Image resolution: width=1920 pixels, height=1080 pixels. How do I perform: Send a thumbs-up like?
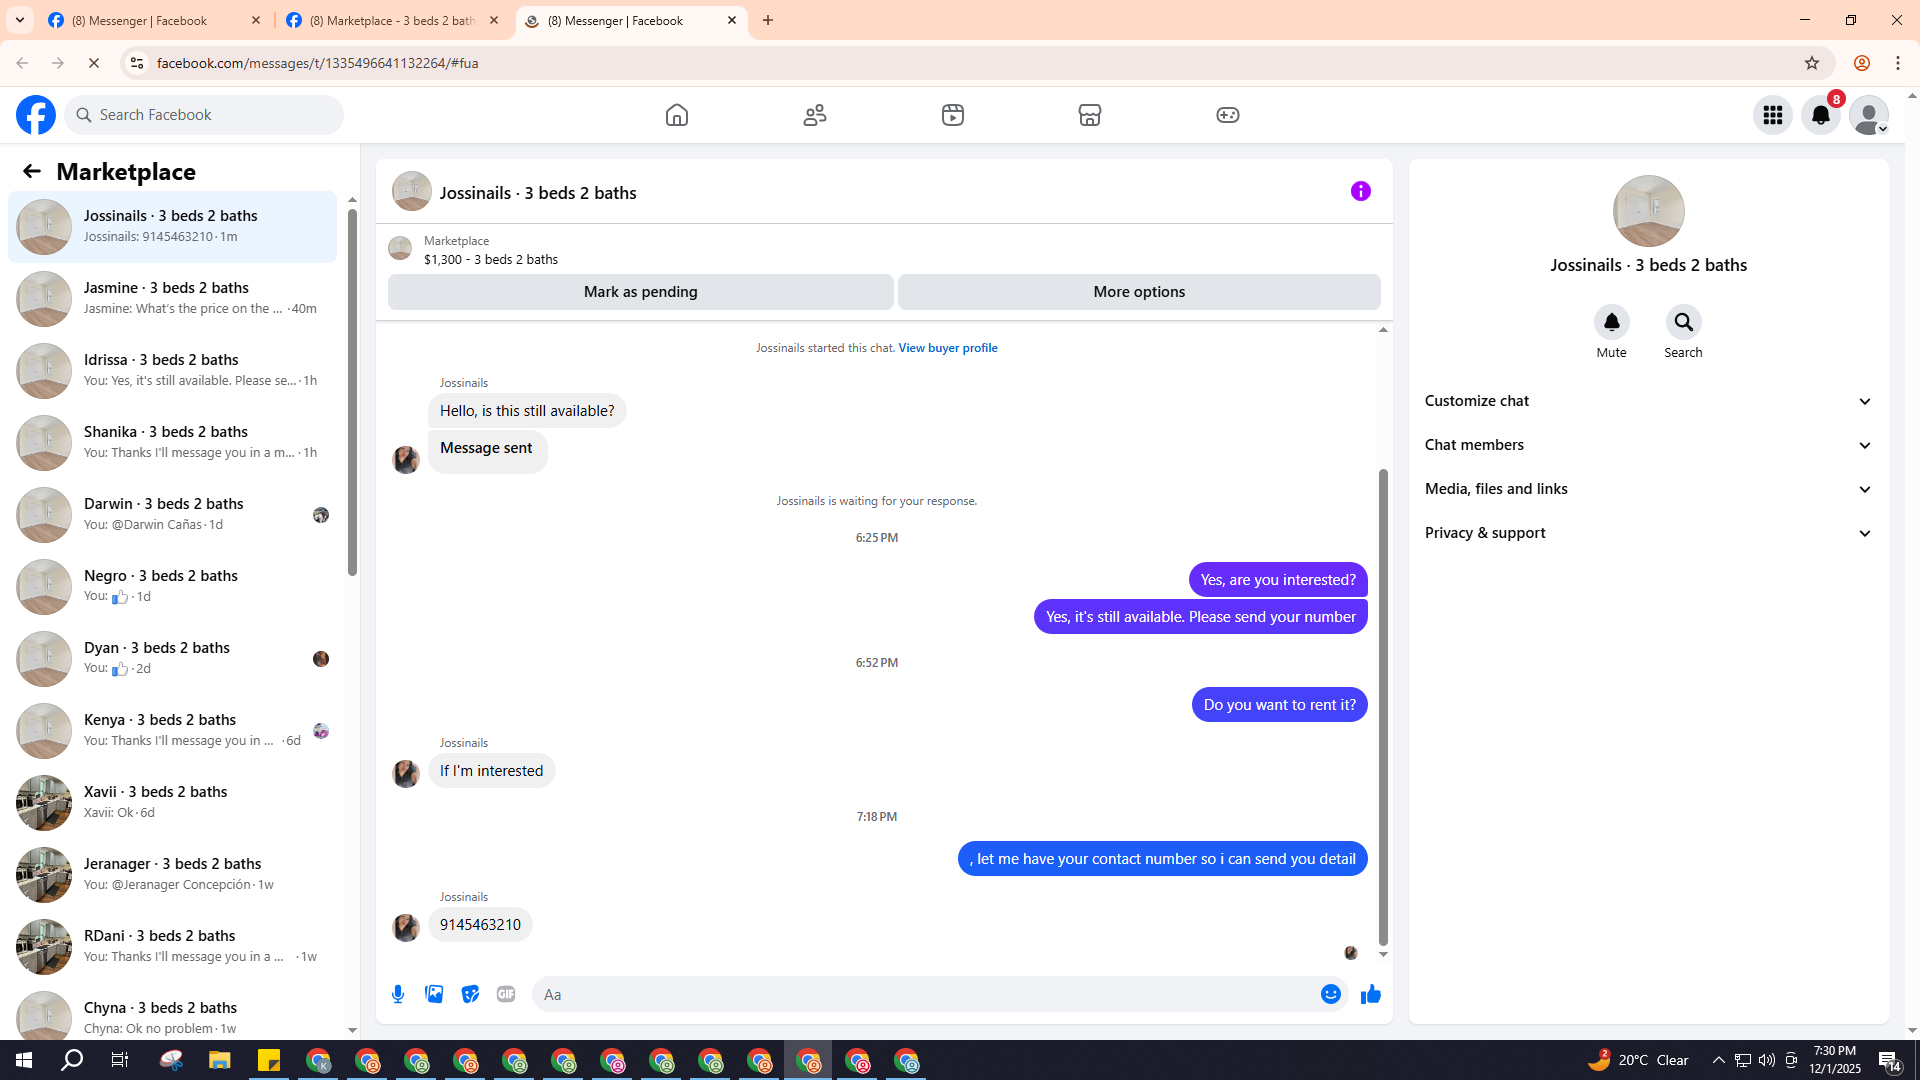pos(1371,994)
